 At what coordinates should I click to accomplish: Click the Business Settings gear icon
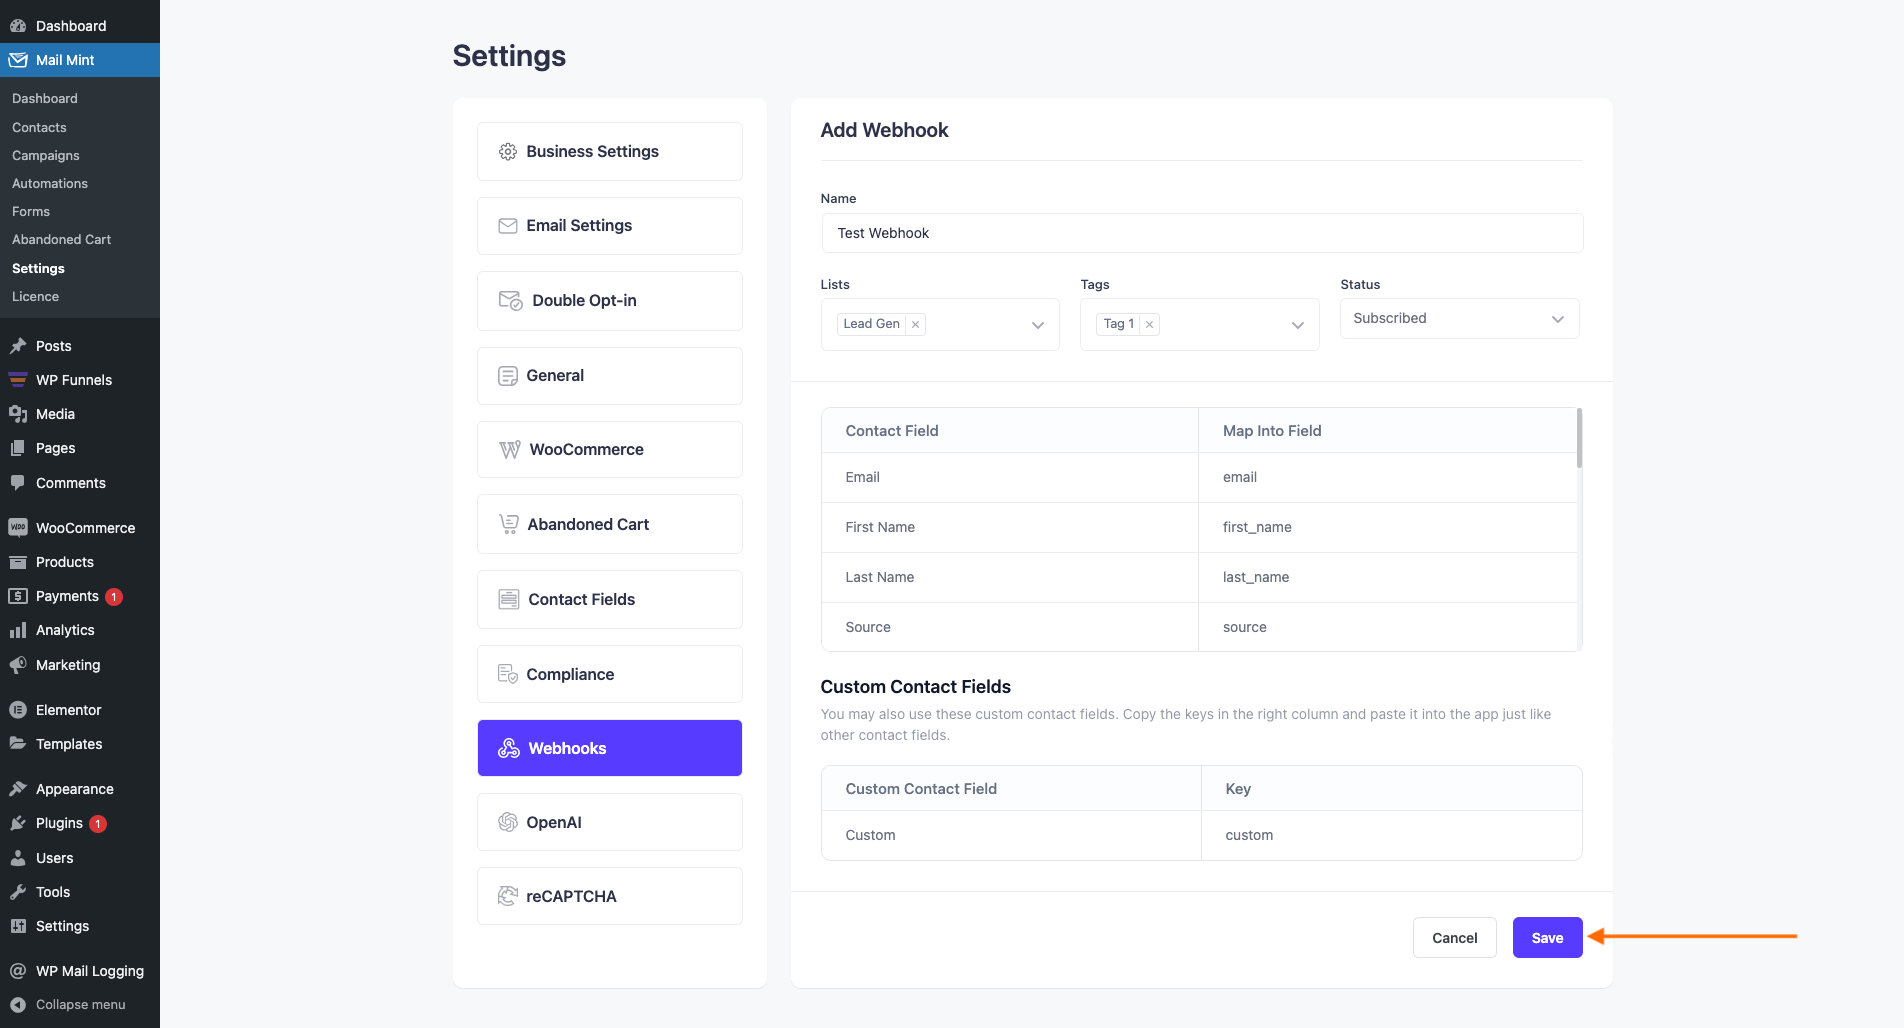click(508, 152)
